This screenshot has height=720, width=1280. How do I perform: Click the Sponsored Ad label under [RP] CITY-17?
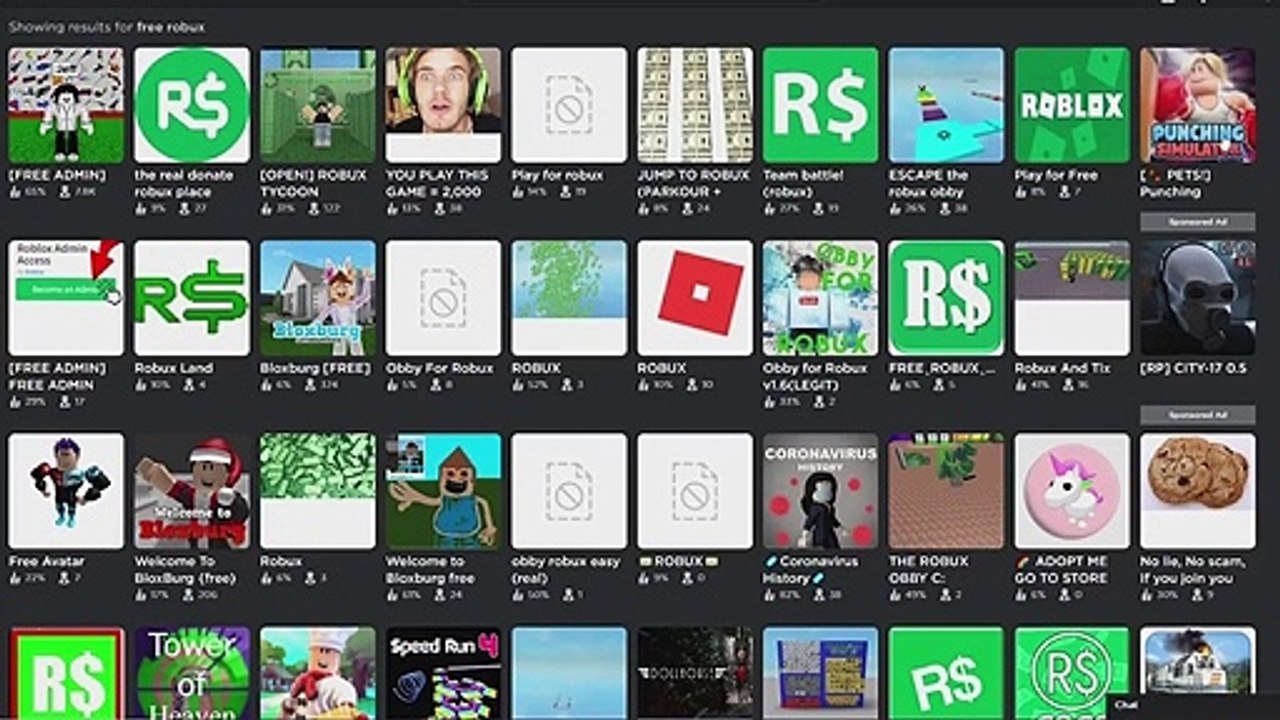pyautogui.click(x=1198, y=415)
